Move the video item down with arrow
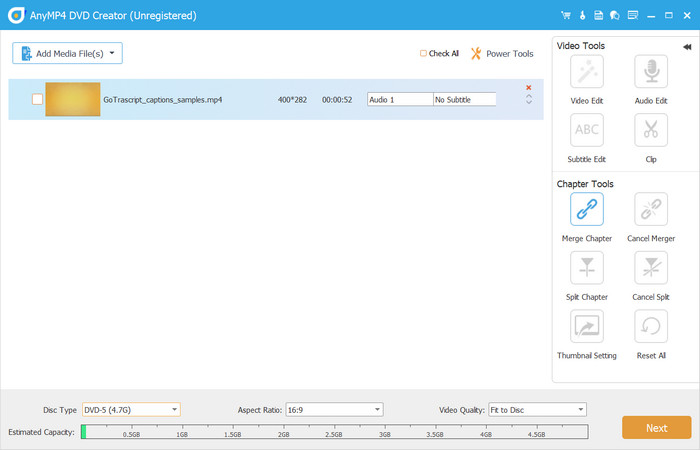700x450 pixels. click(x=529, y=102)
